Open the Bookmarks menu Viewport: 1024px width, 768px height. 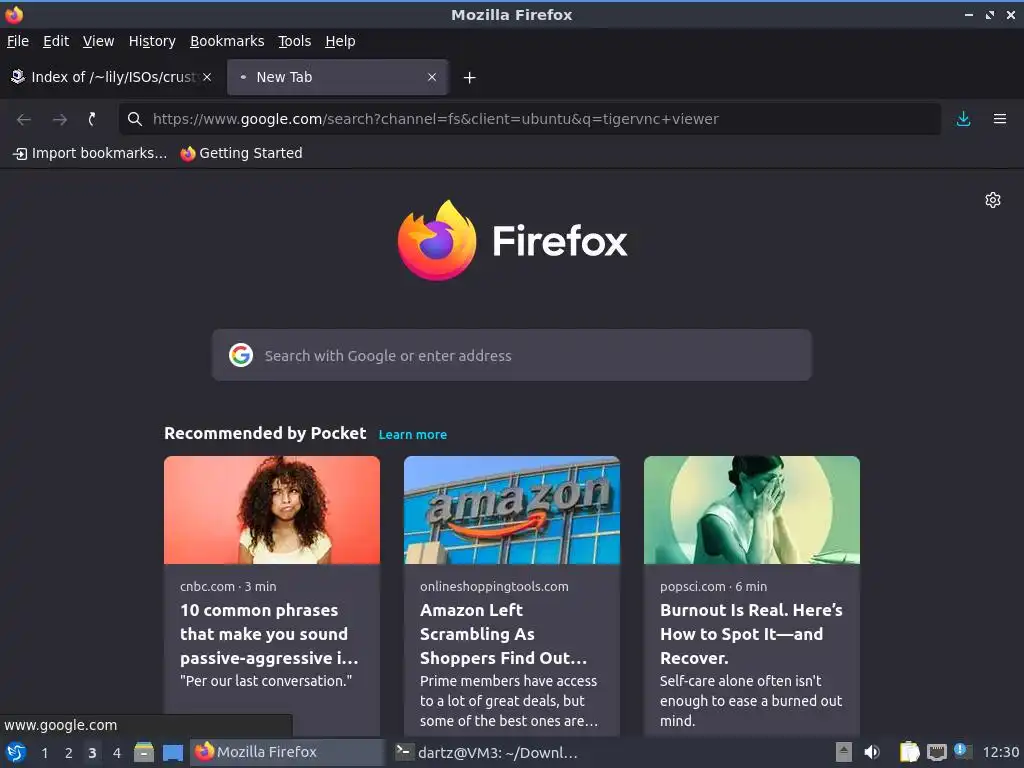pyautogui.click(x=227, y=41)
